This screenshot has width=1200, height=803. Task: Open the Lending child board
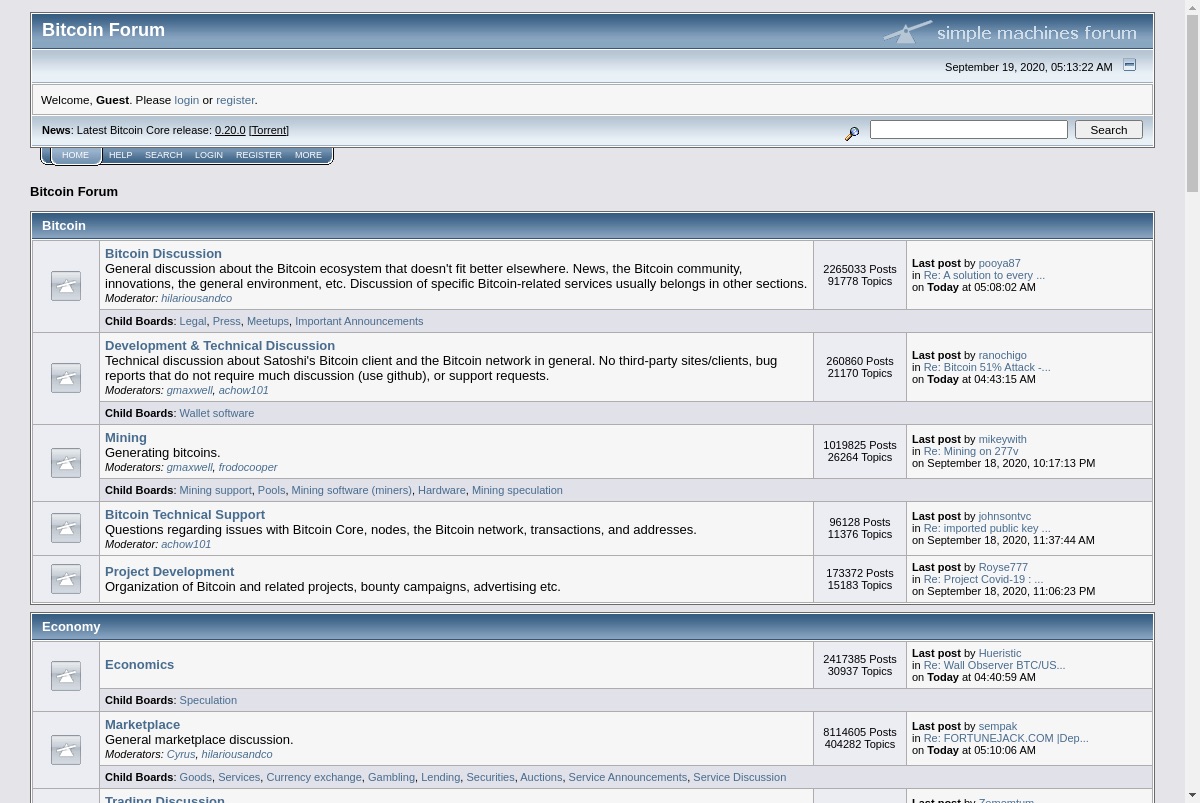tap(440, 777)
